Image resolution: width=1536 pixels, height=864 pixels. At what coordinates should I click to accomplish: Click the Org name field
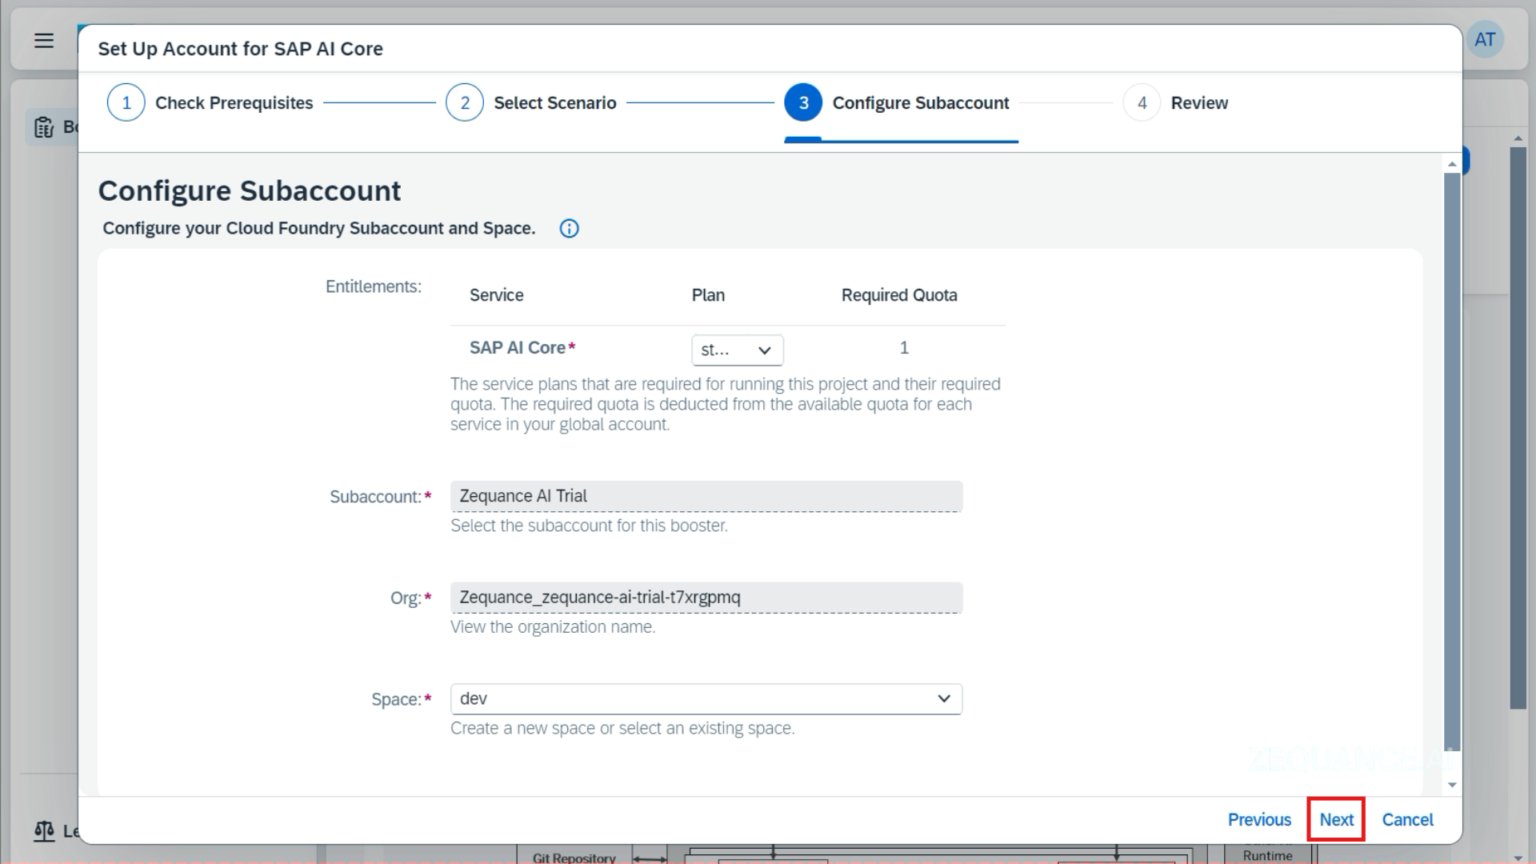point(705,597)
